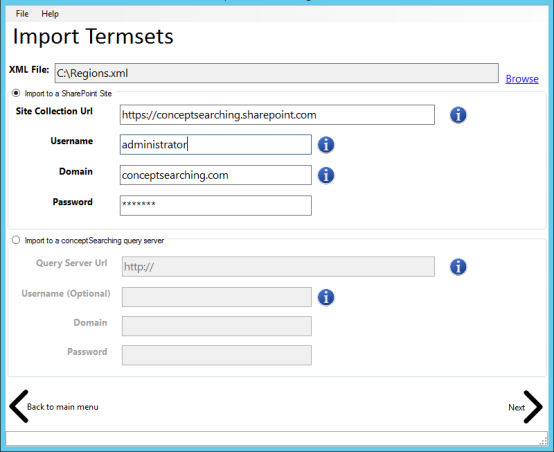Click the SharePoint Password field
554x452 pixels.
[x=216, y=205]
